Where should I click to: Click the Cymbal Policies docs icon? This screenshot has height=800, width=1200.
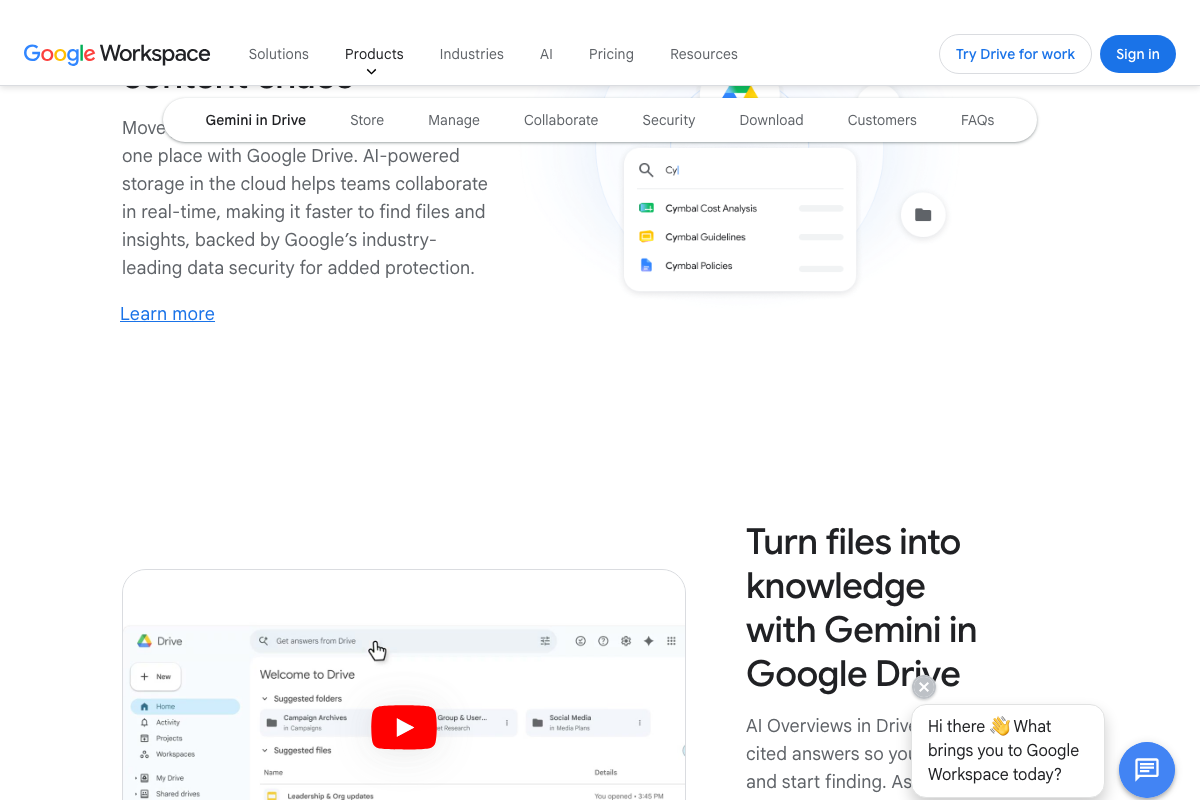click(646, 265)
